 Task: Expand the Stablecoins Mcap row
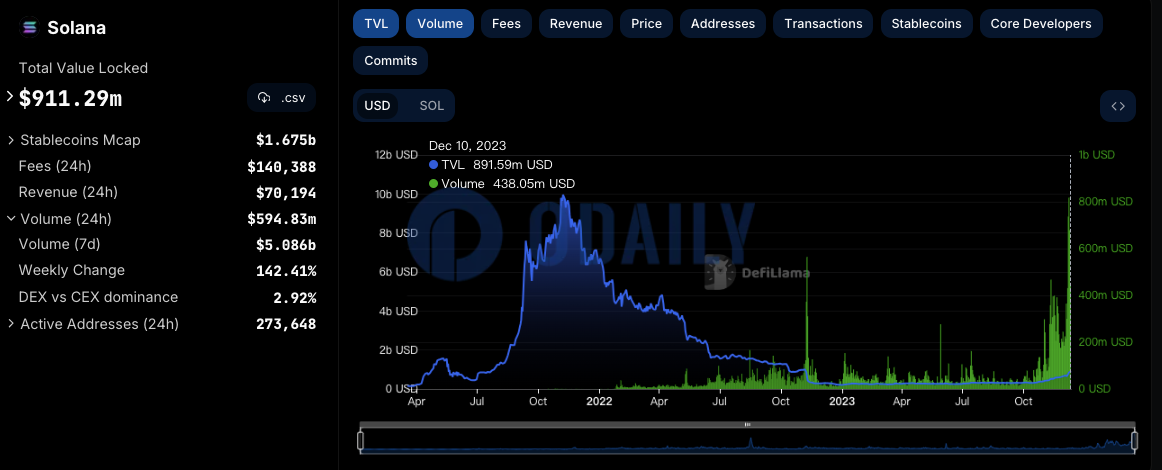[x=11, y=140]
